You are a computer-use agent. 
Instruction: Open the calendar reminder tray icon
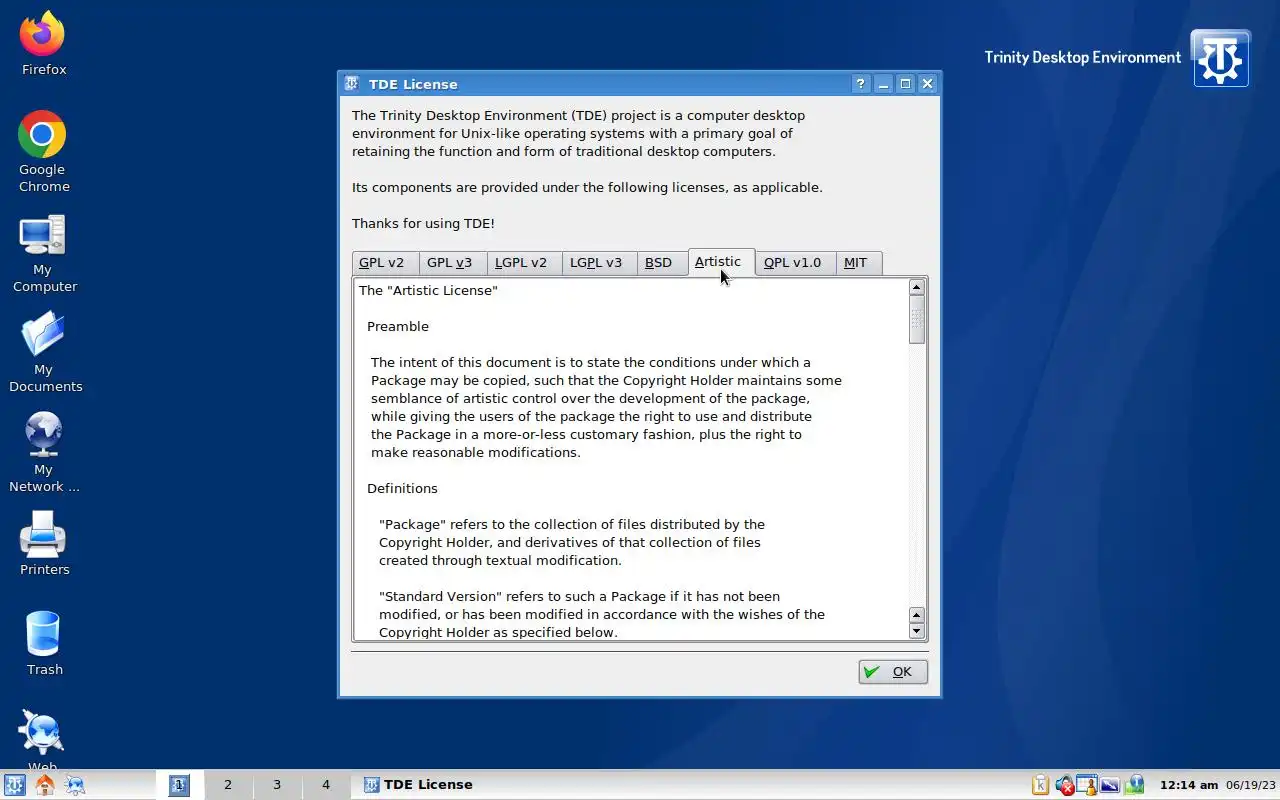pos(1087,785)
